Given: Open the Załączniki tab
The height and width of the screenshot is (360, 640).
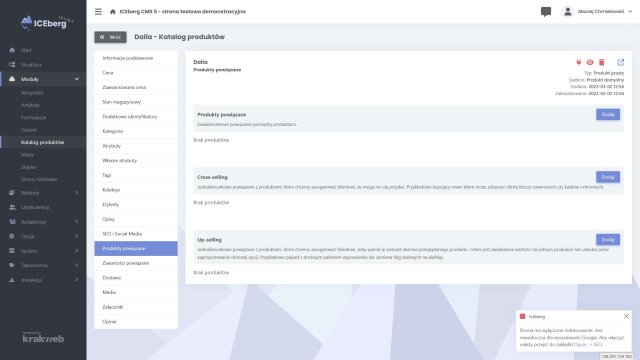Looking at the screenshot, I should tap(136, 307).
